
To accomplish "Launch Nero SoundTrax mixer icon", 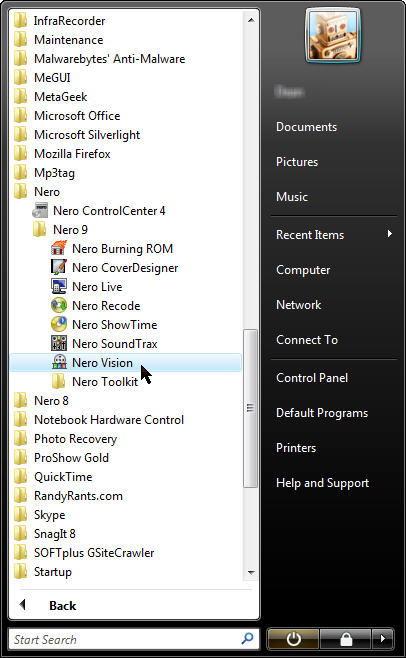I will (x=59, y=343).
